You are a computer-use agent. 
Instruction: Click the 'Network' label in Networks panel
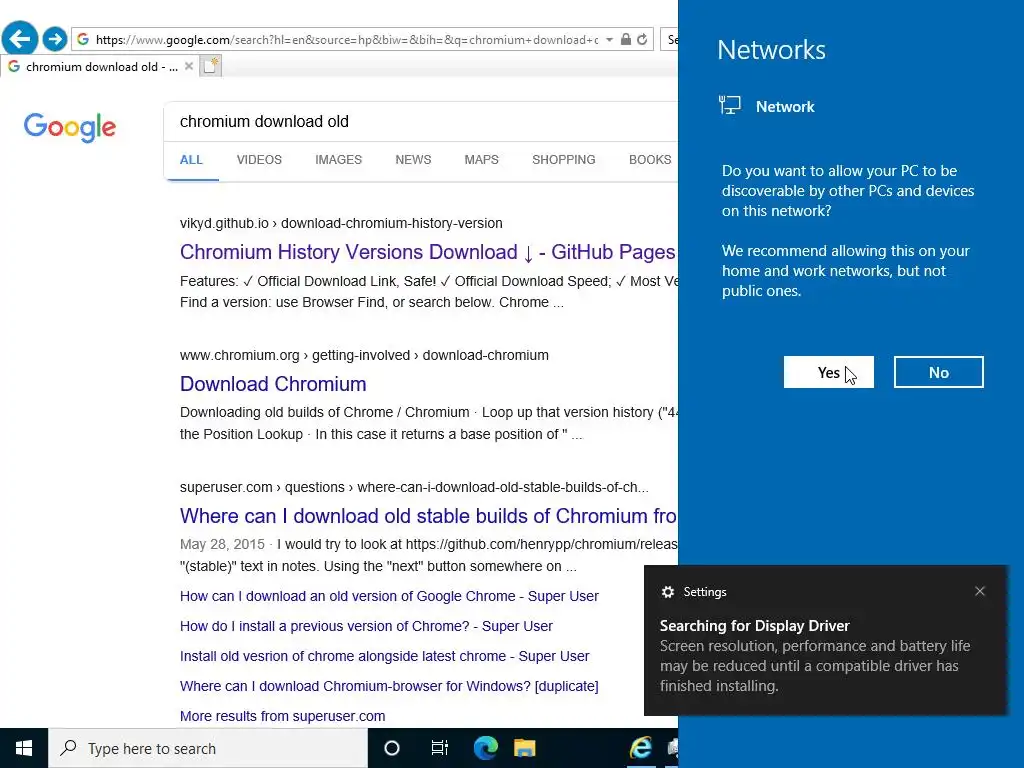785,106
